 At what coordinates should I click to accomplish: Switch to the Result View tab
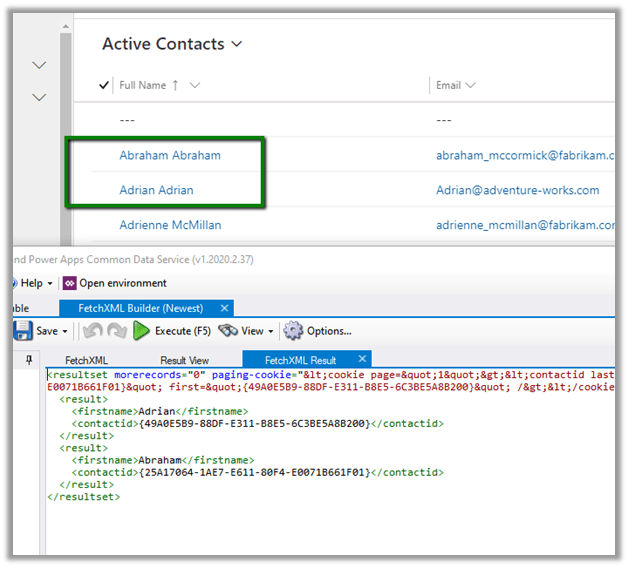(184, 360)
